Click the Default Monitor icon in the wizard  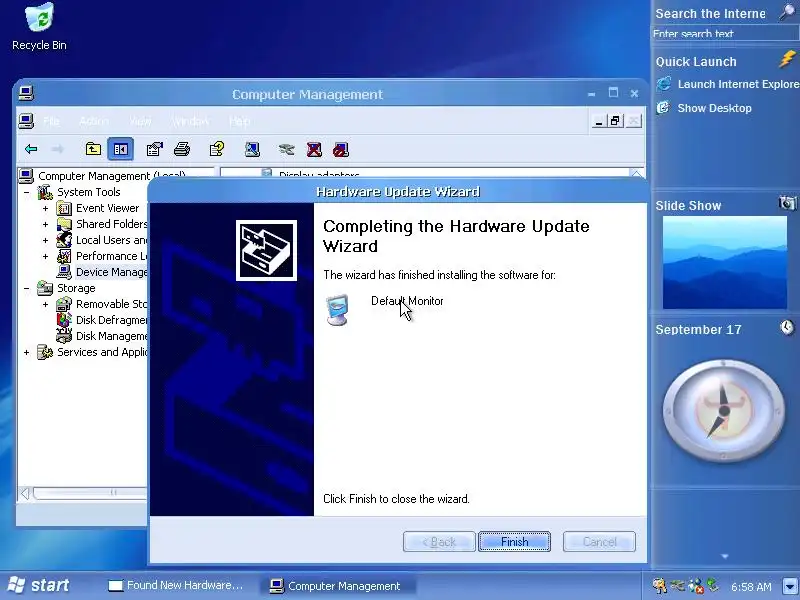(x=337, y=310)
